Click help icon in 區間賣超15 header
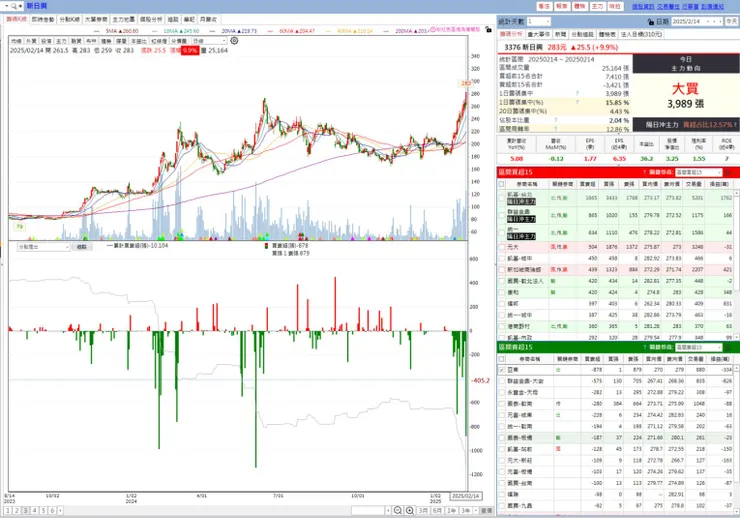Screen dimensions: 740x518 [644, 347]
